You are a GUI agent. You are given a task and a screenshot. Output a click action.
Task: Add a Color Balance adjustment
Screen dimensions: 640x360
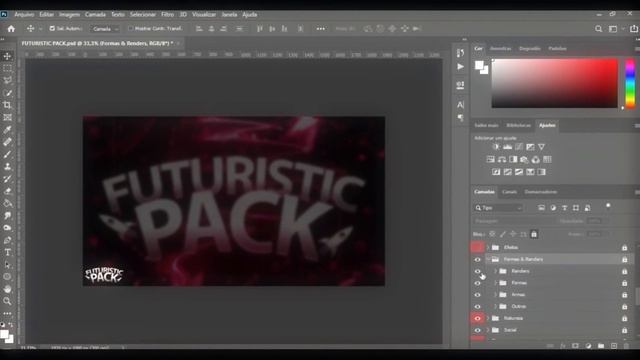coord(502,160)
